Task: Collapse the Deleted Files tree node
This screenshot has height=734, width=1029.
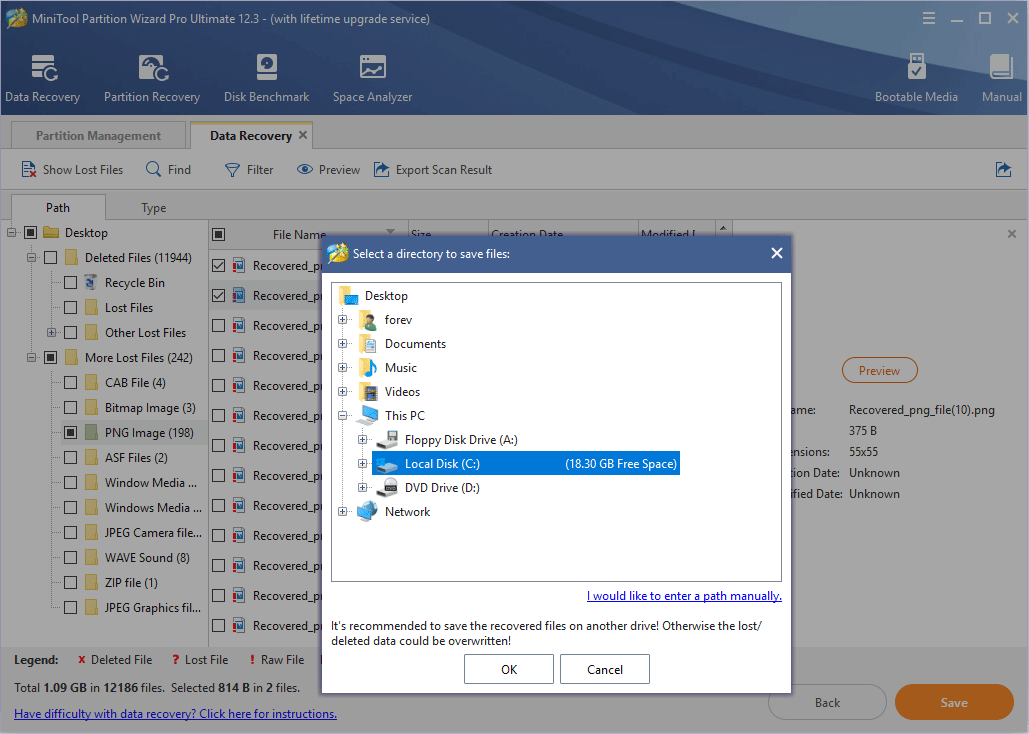Action: point(32,257)
